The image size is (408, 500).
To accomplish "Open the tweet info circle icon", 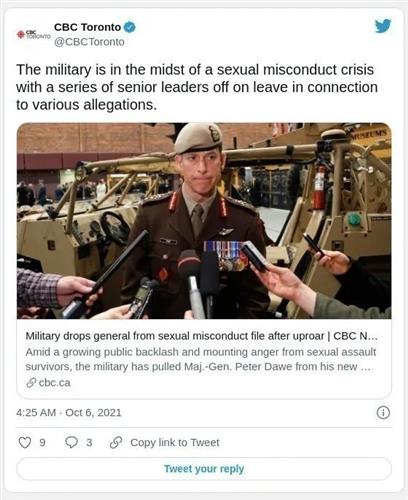I will click(x=383, y=413).
